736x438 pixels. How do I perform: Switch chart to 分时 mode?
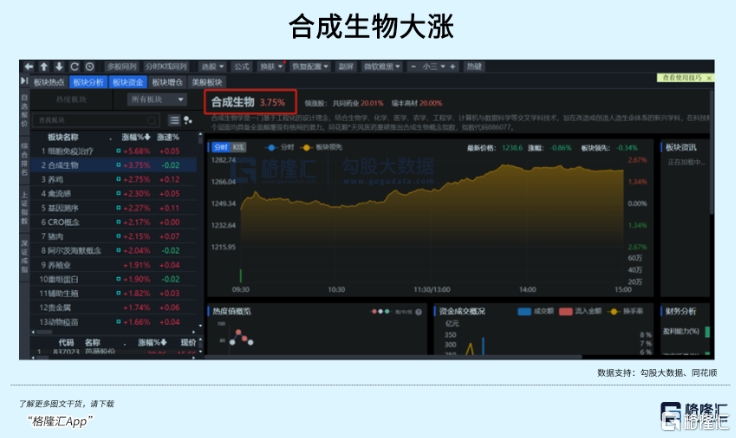(x=220, y=147)
